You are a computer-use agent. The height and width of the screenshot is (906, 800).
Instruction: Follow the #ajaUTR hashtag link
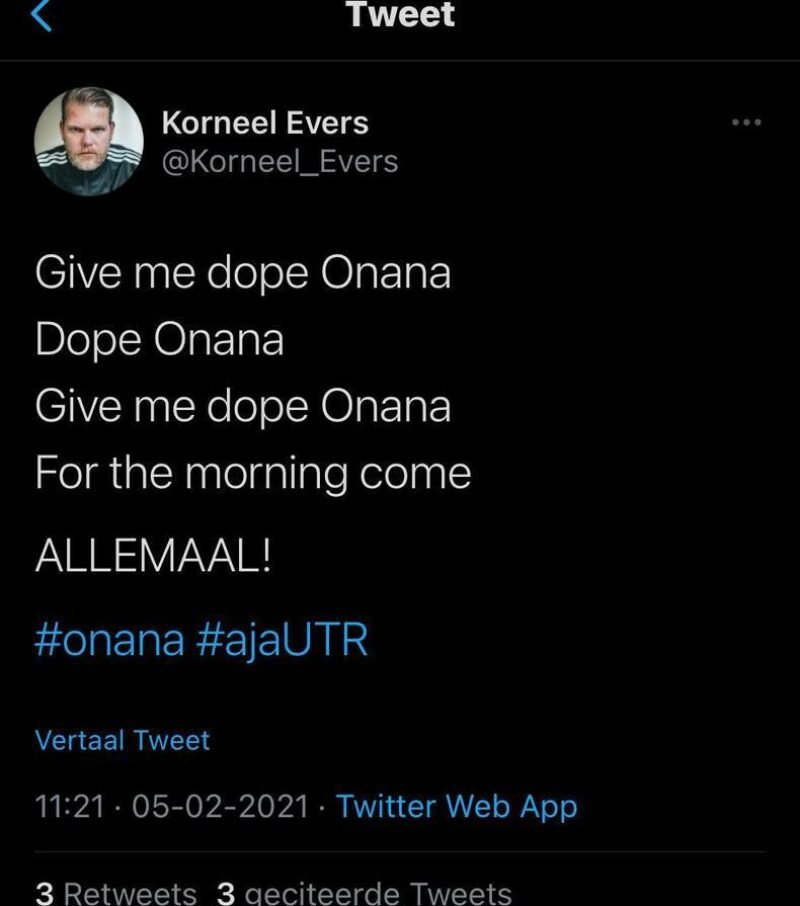click(282, 640)
